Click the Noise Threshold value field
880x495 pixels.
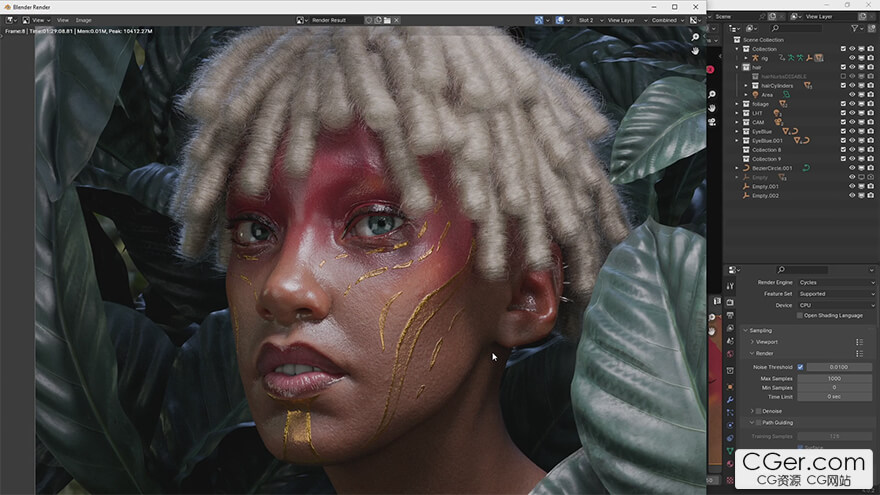(838, 367)
